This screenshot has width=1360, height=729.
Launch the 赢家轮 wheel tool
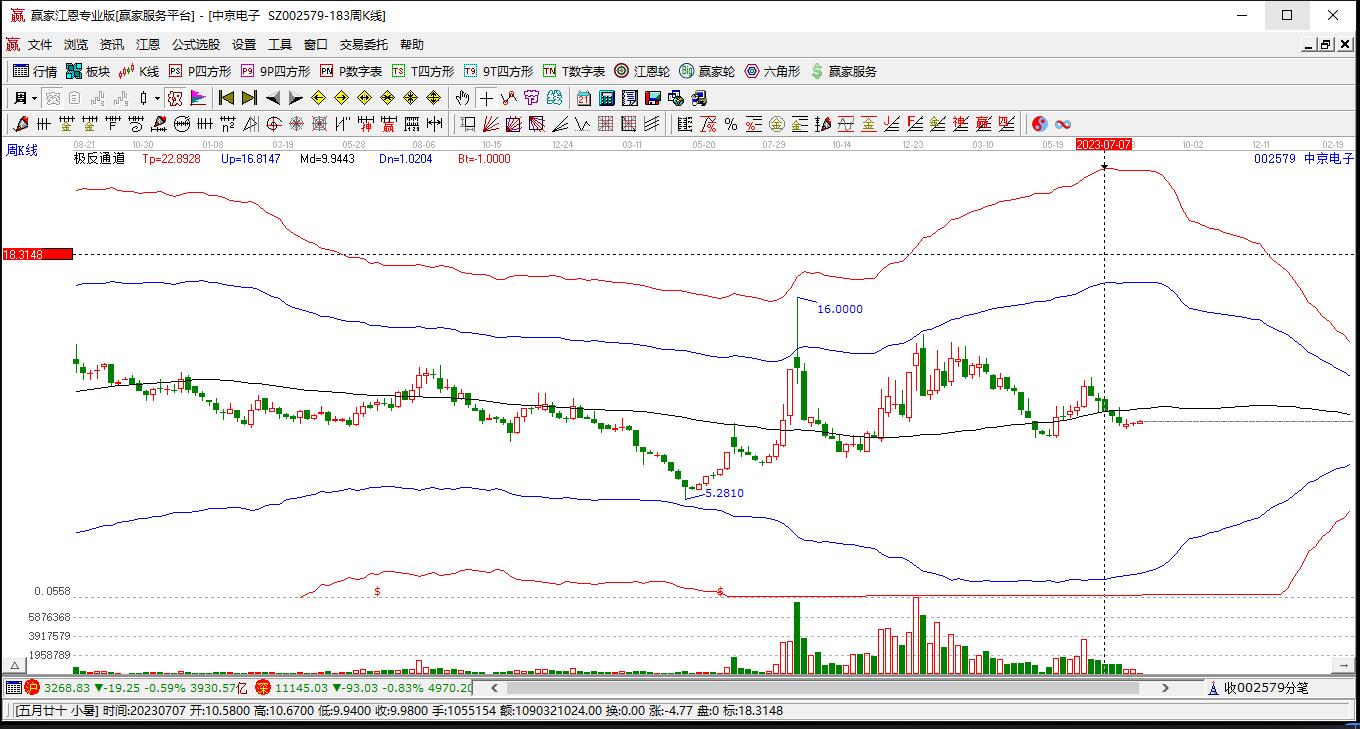click(x=707, y=71)
